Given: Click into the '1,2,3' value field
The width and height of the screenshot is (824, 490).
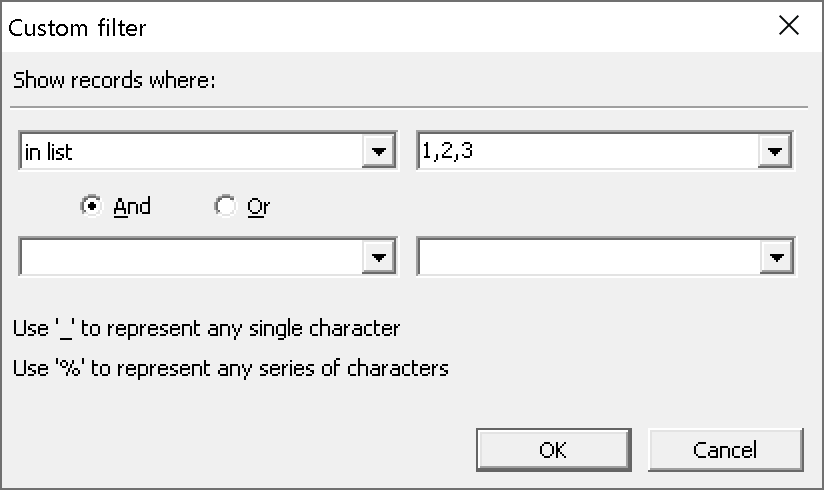Looking at the screenshot, I should [585, 152].
